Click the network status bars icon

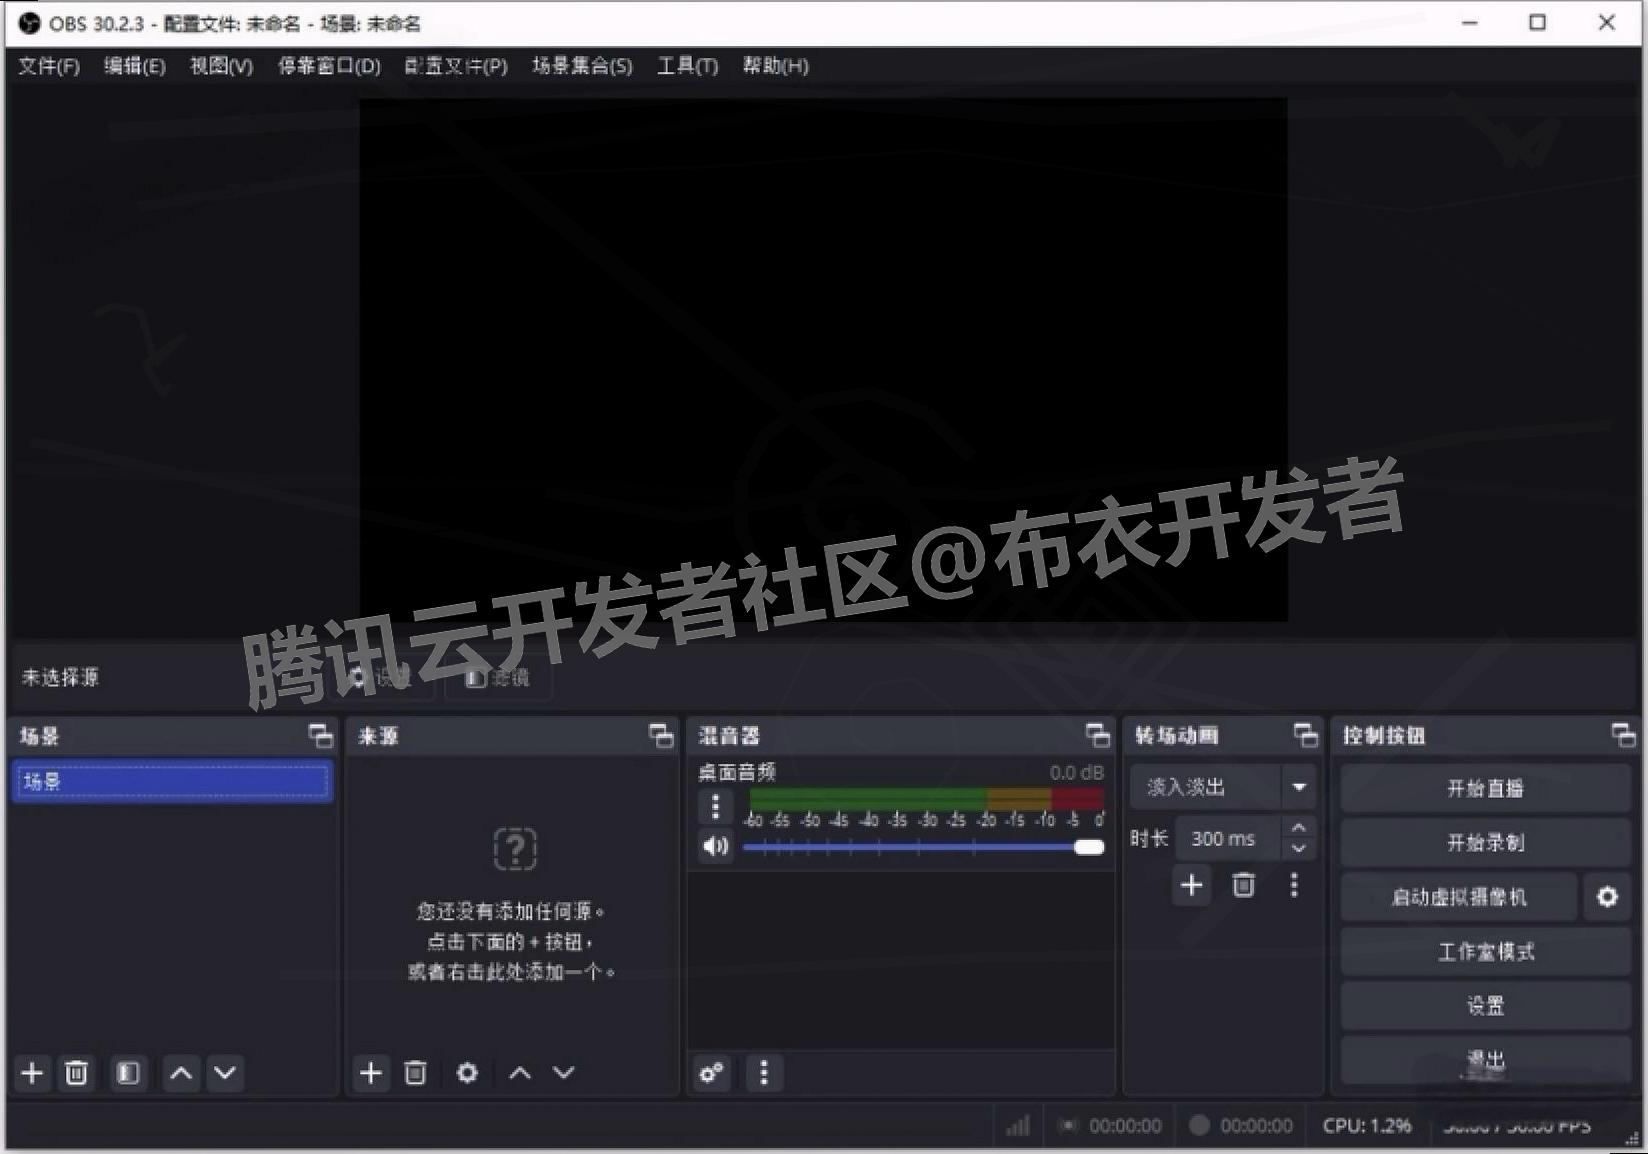[1018, 1126]
